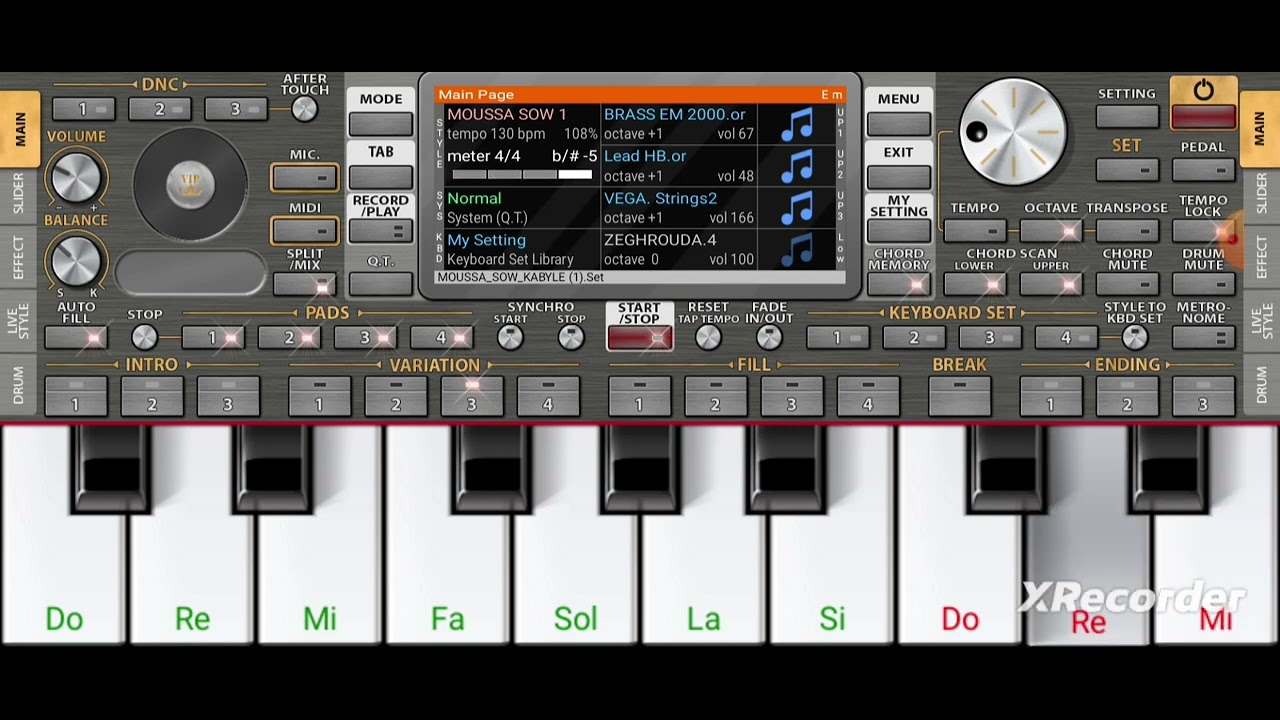This screenshot has width=1280, height=720.
Task: Enable the Metronome button
Action: (x=1203, y=337)
